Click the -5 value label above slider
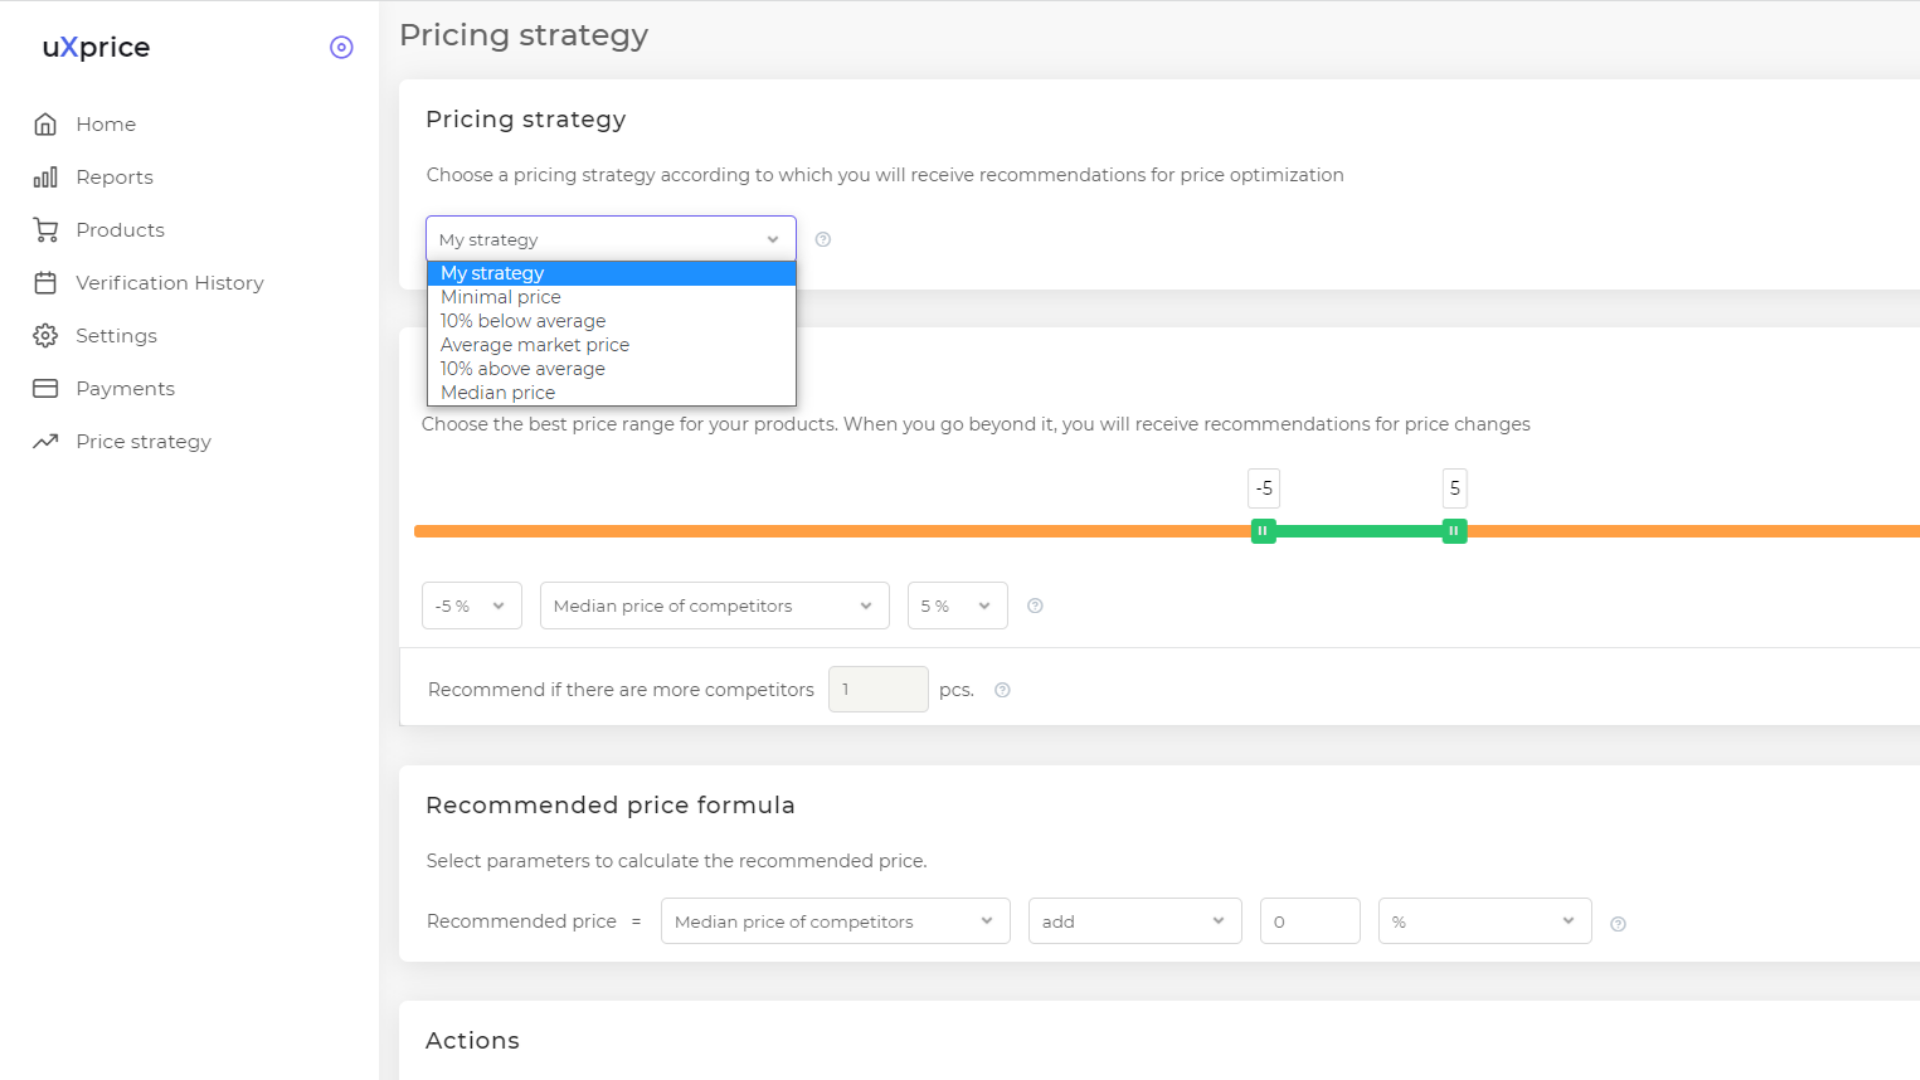This screenshot has width=1920, height=1080. point(1264,488)
